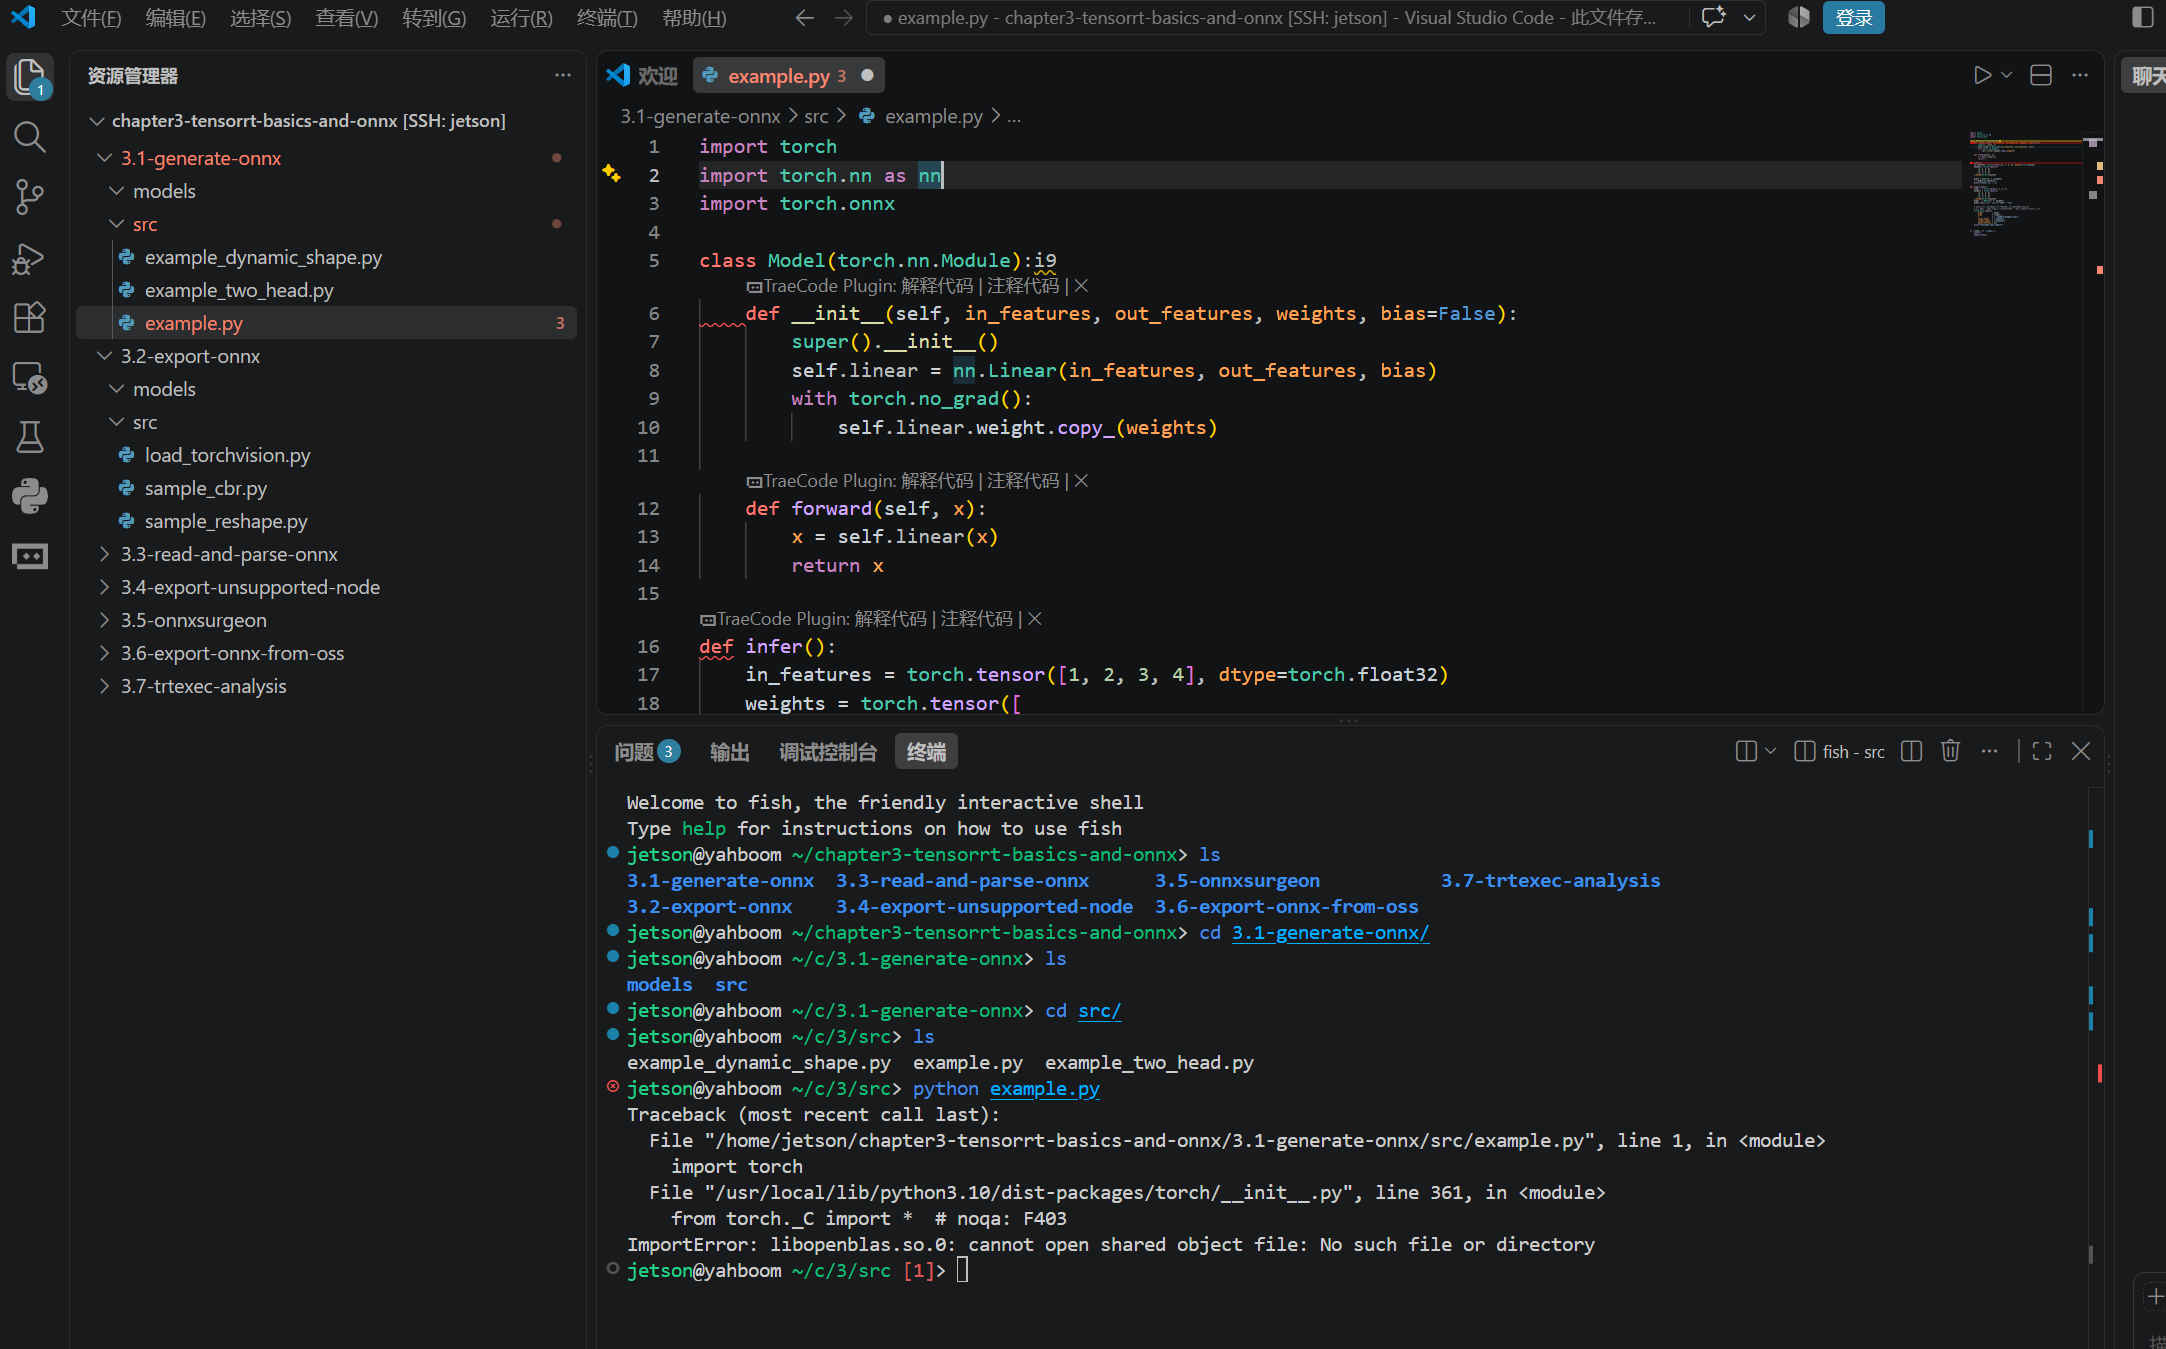Open terminal panel more actions
The height and width of the screenshot is (1349, 2166).
[x=1990, y=751]
